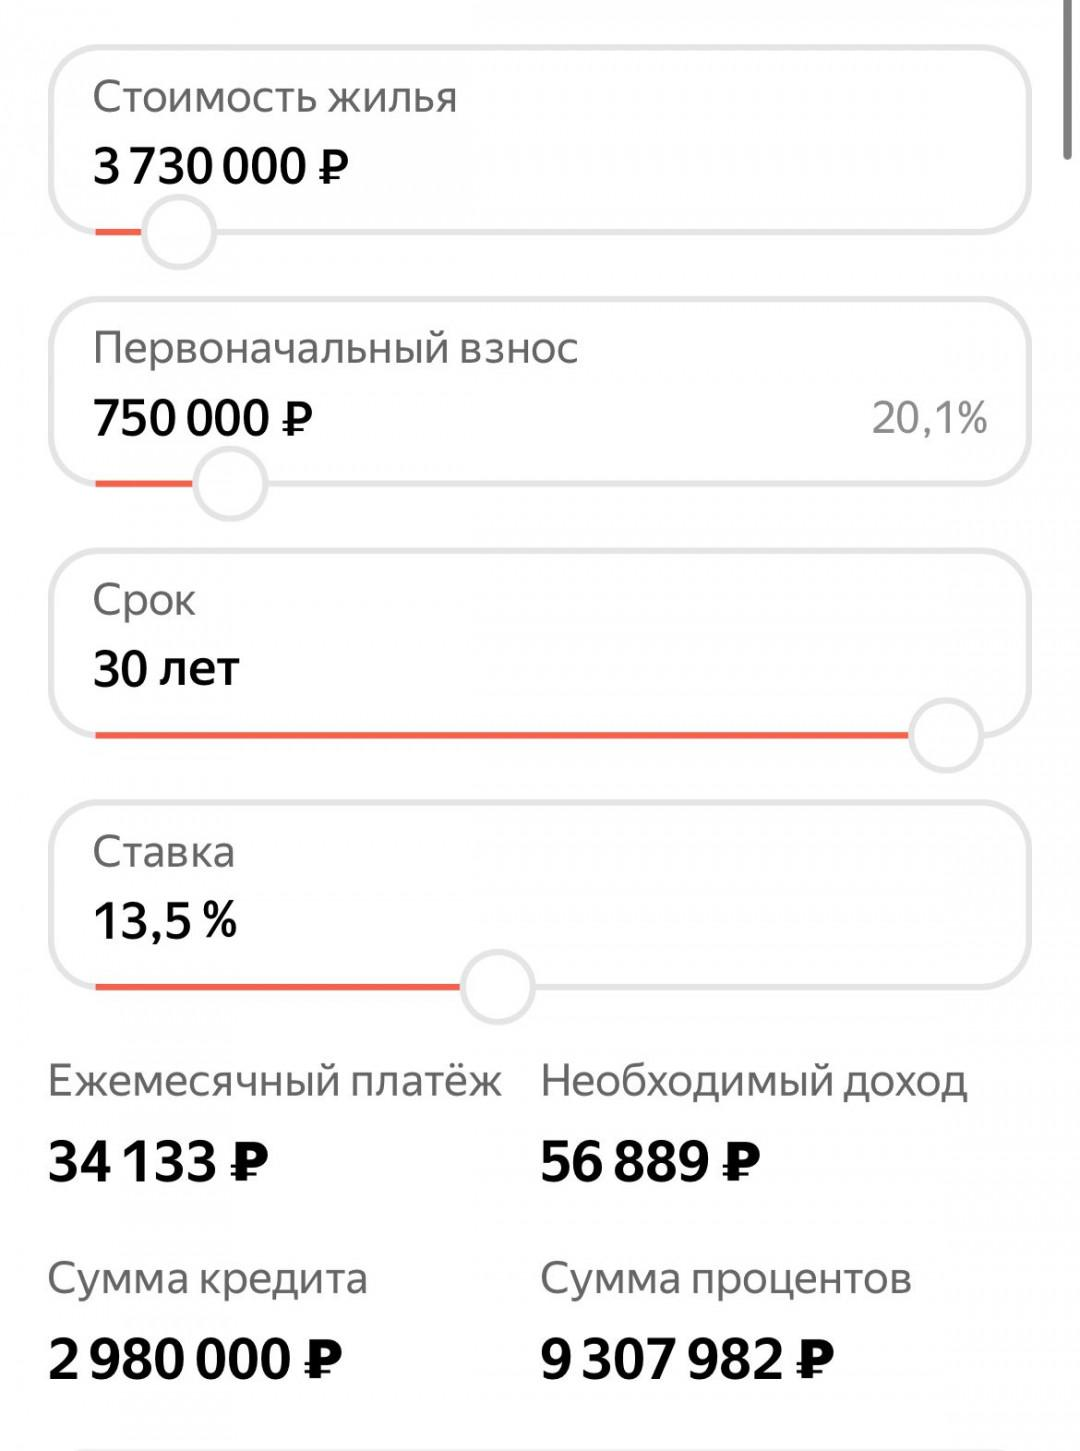Click the Первоначальный взнос field label

point(336,349)
